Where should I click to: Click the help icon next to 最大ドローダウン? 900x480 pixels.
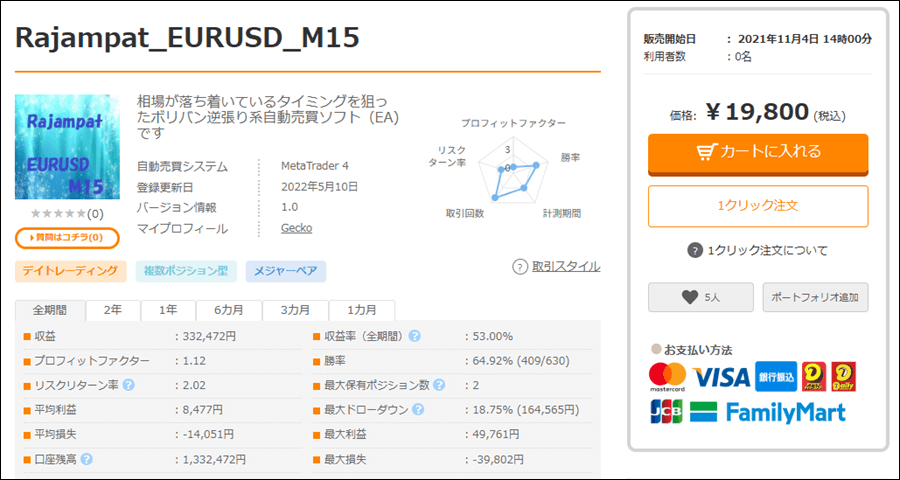[x=418, y=409]
